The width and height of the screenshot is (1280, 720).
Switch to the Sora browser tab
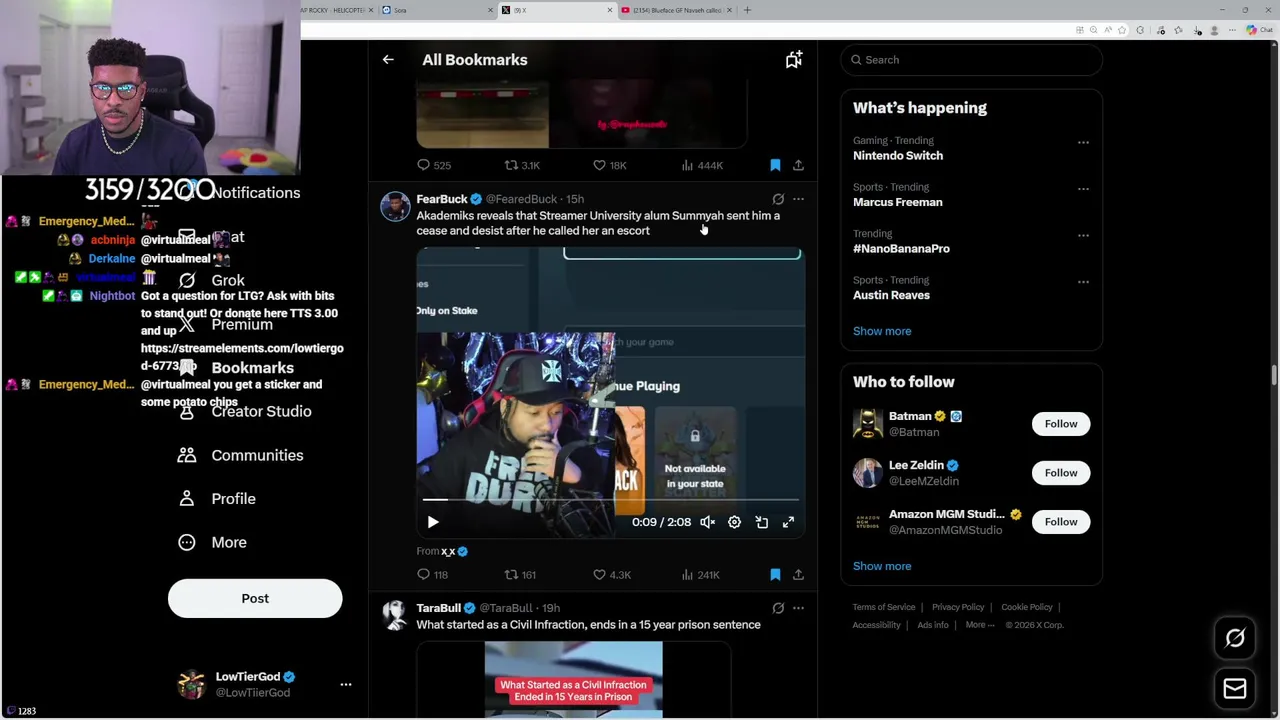click(x=437, y=10)
